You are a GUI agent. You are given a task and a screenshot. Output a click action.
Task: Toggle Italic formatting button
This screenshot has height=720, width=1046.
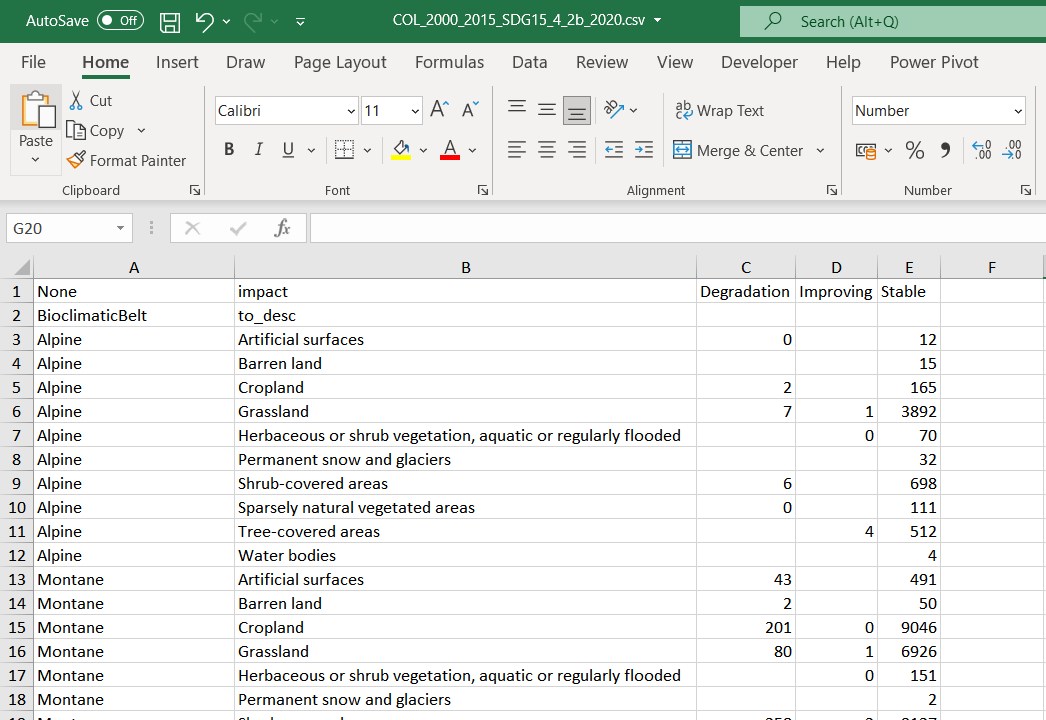coord(259,149)
